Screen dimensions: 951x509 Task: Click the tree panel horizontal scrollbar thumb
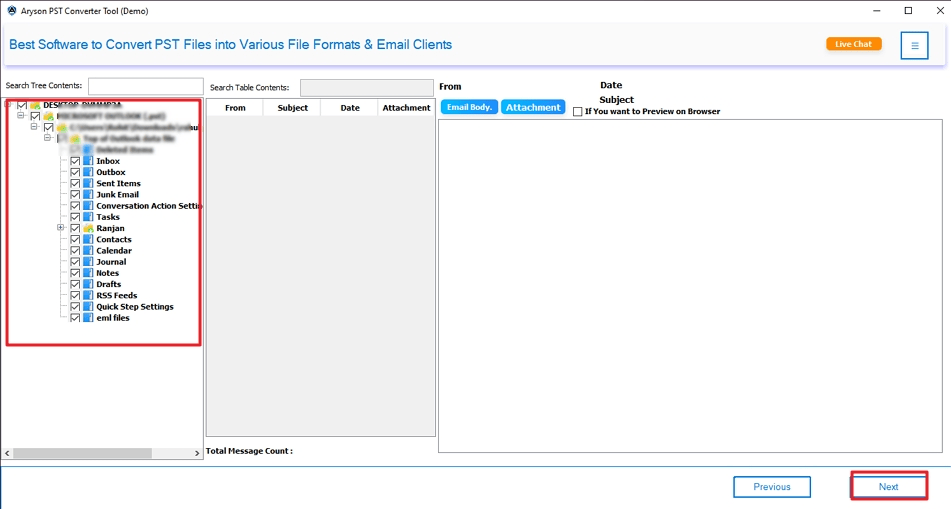82,453
